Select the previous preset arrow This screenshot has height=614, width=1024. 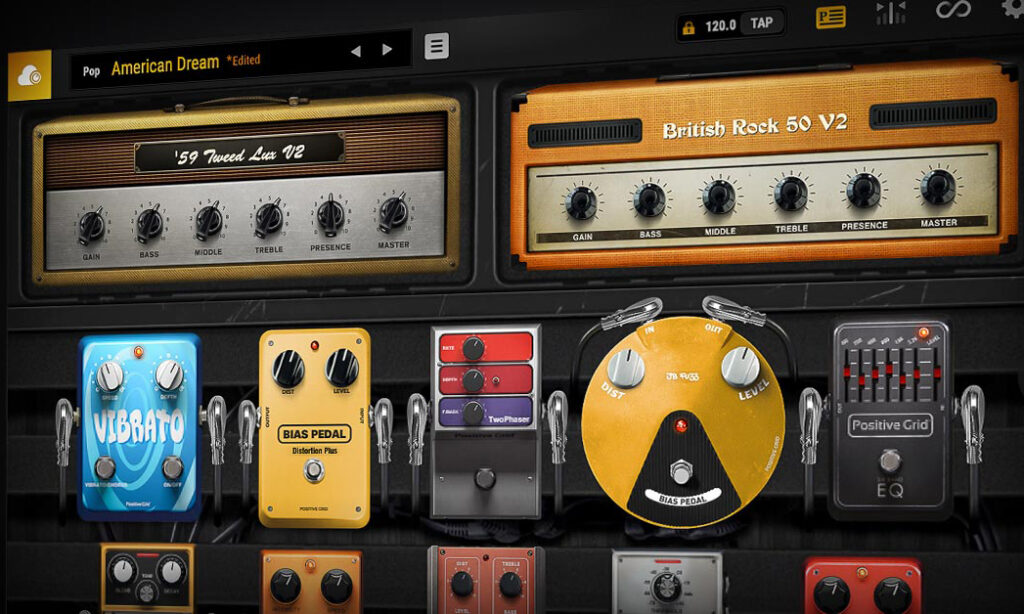tap(356, 51)
